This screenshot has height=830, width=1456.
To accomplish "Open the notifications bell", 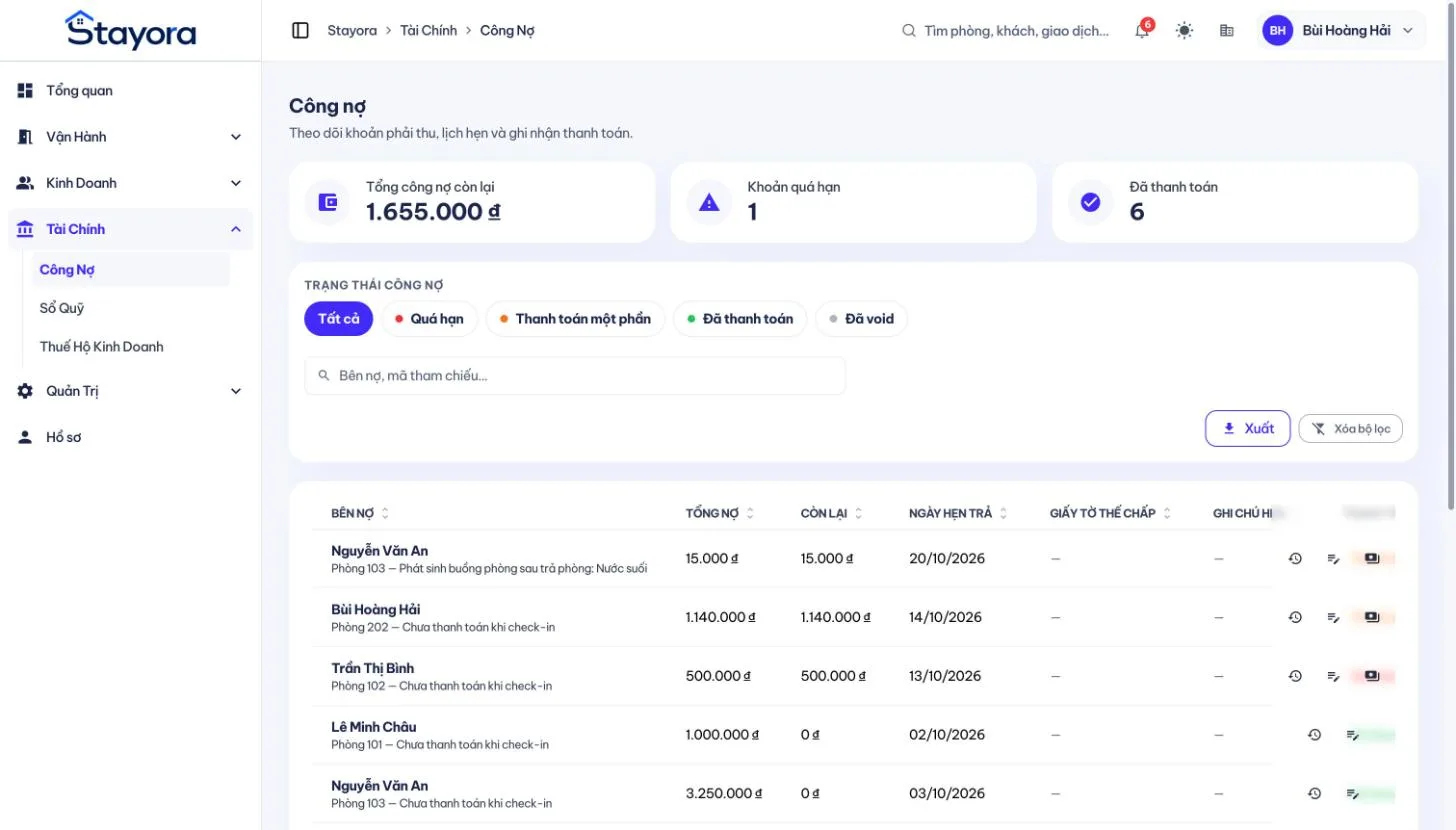I will [1142, 31].
